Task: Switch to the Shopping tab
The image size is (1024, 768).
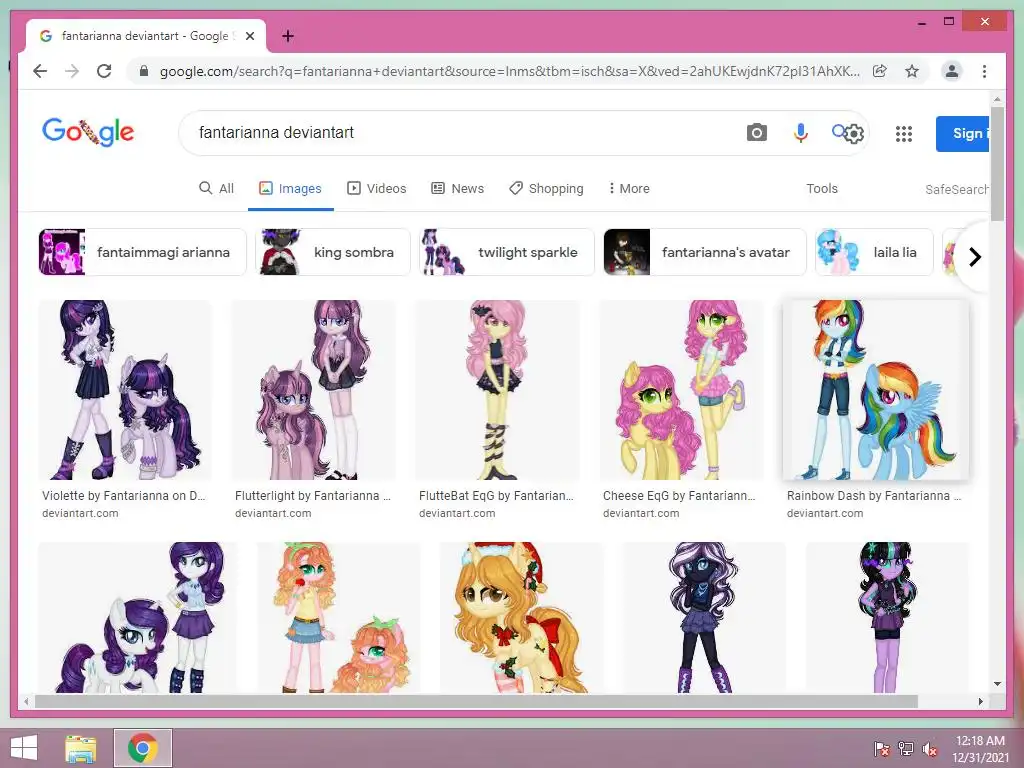Action: pyautogui.click(x=546, y=188)
